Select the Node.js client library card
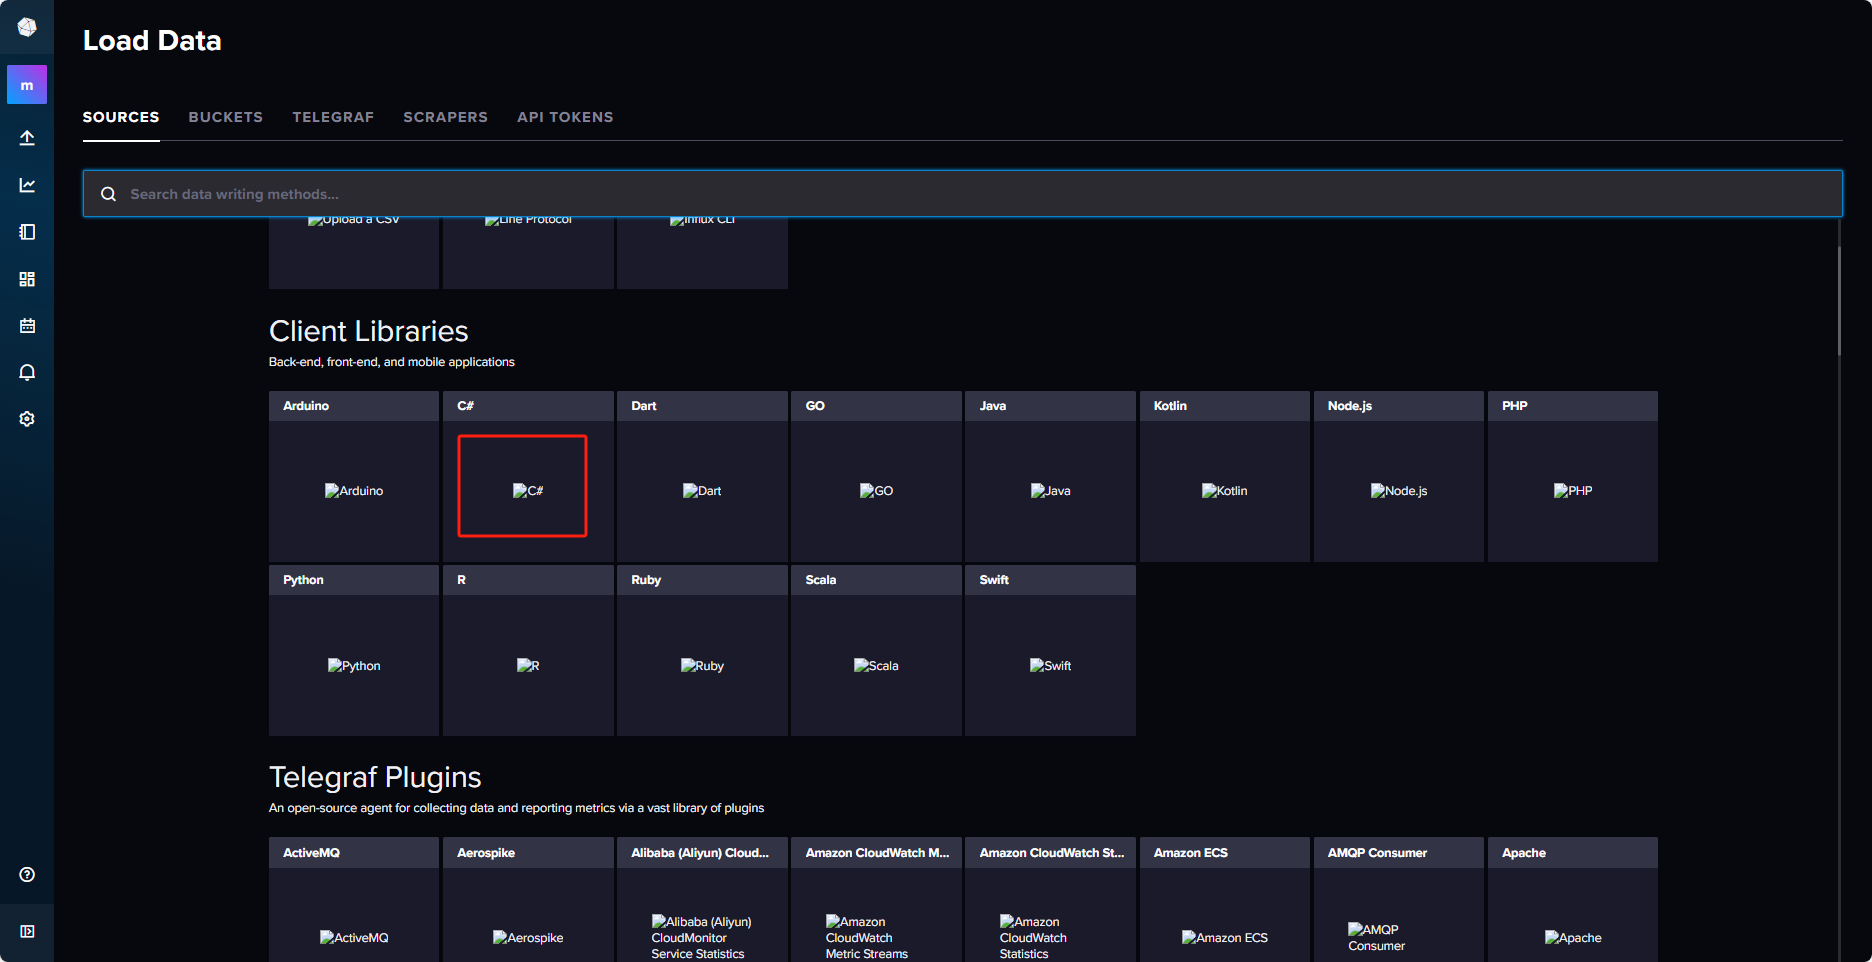This screenshot has width=1872, height=962. pos(1399,476)
